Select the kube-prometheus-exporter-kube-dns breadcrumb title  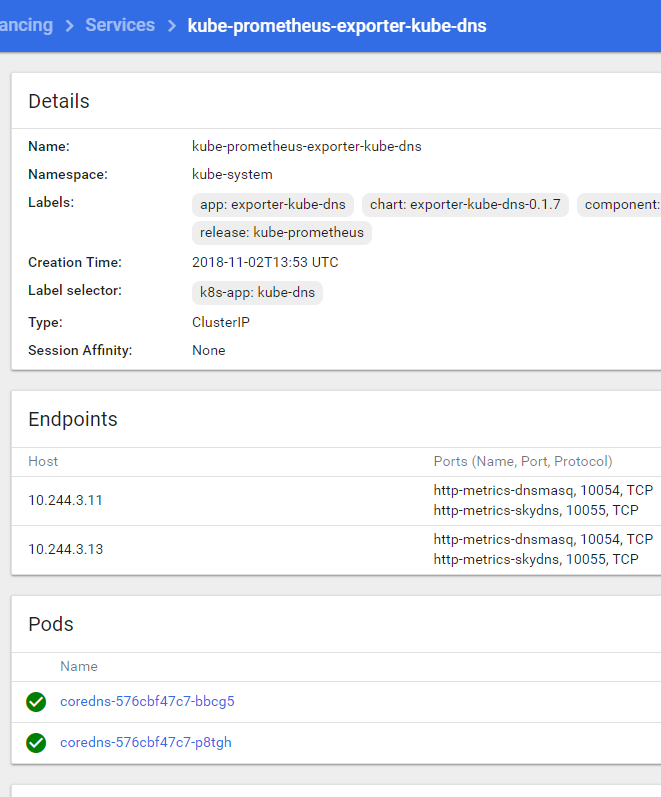[337, 26]
